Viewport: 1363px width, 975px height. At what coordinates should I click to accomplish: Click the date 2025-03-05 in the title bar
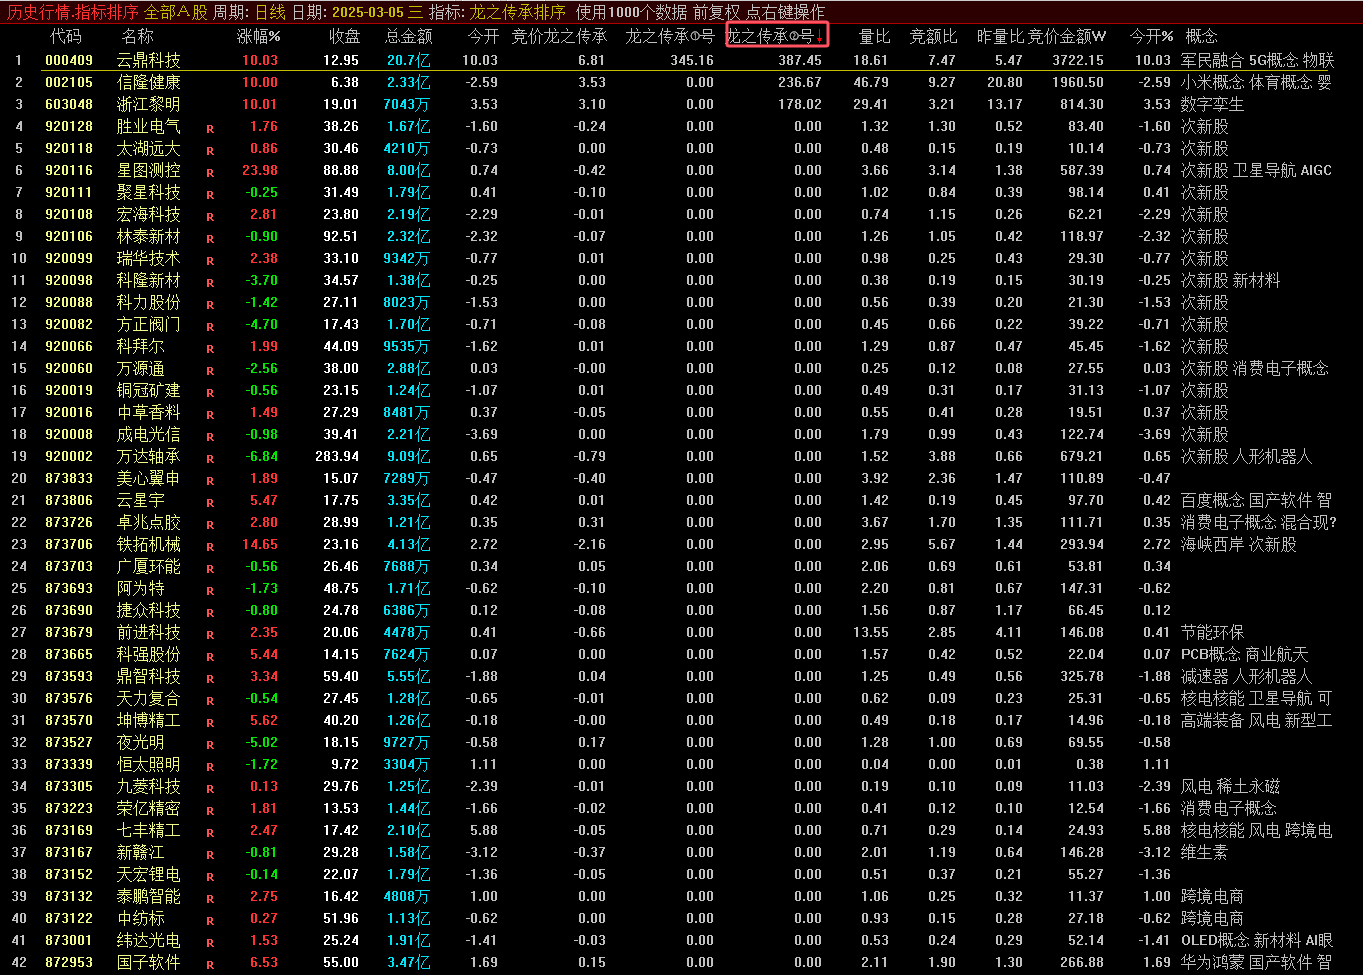(367, 12)
